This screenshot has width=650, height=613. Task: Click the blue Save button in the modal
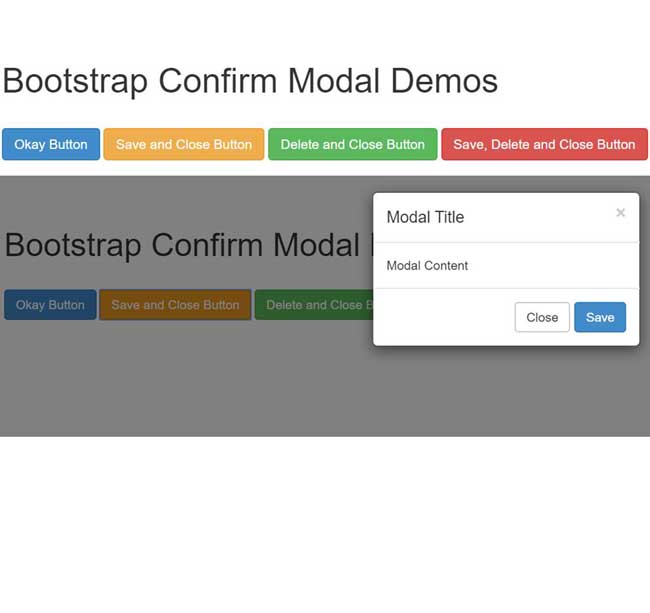click(x=600, y=317)
